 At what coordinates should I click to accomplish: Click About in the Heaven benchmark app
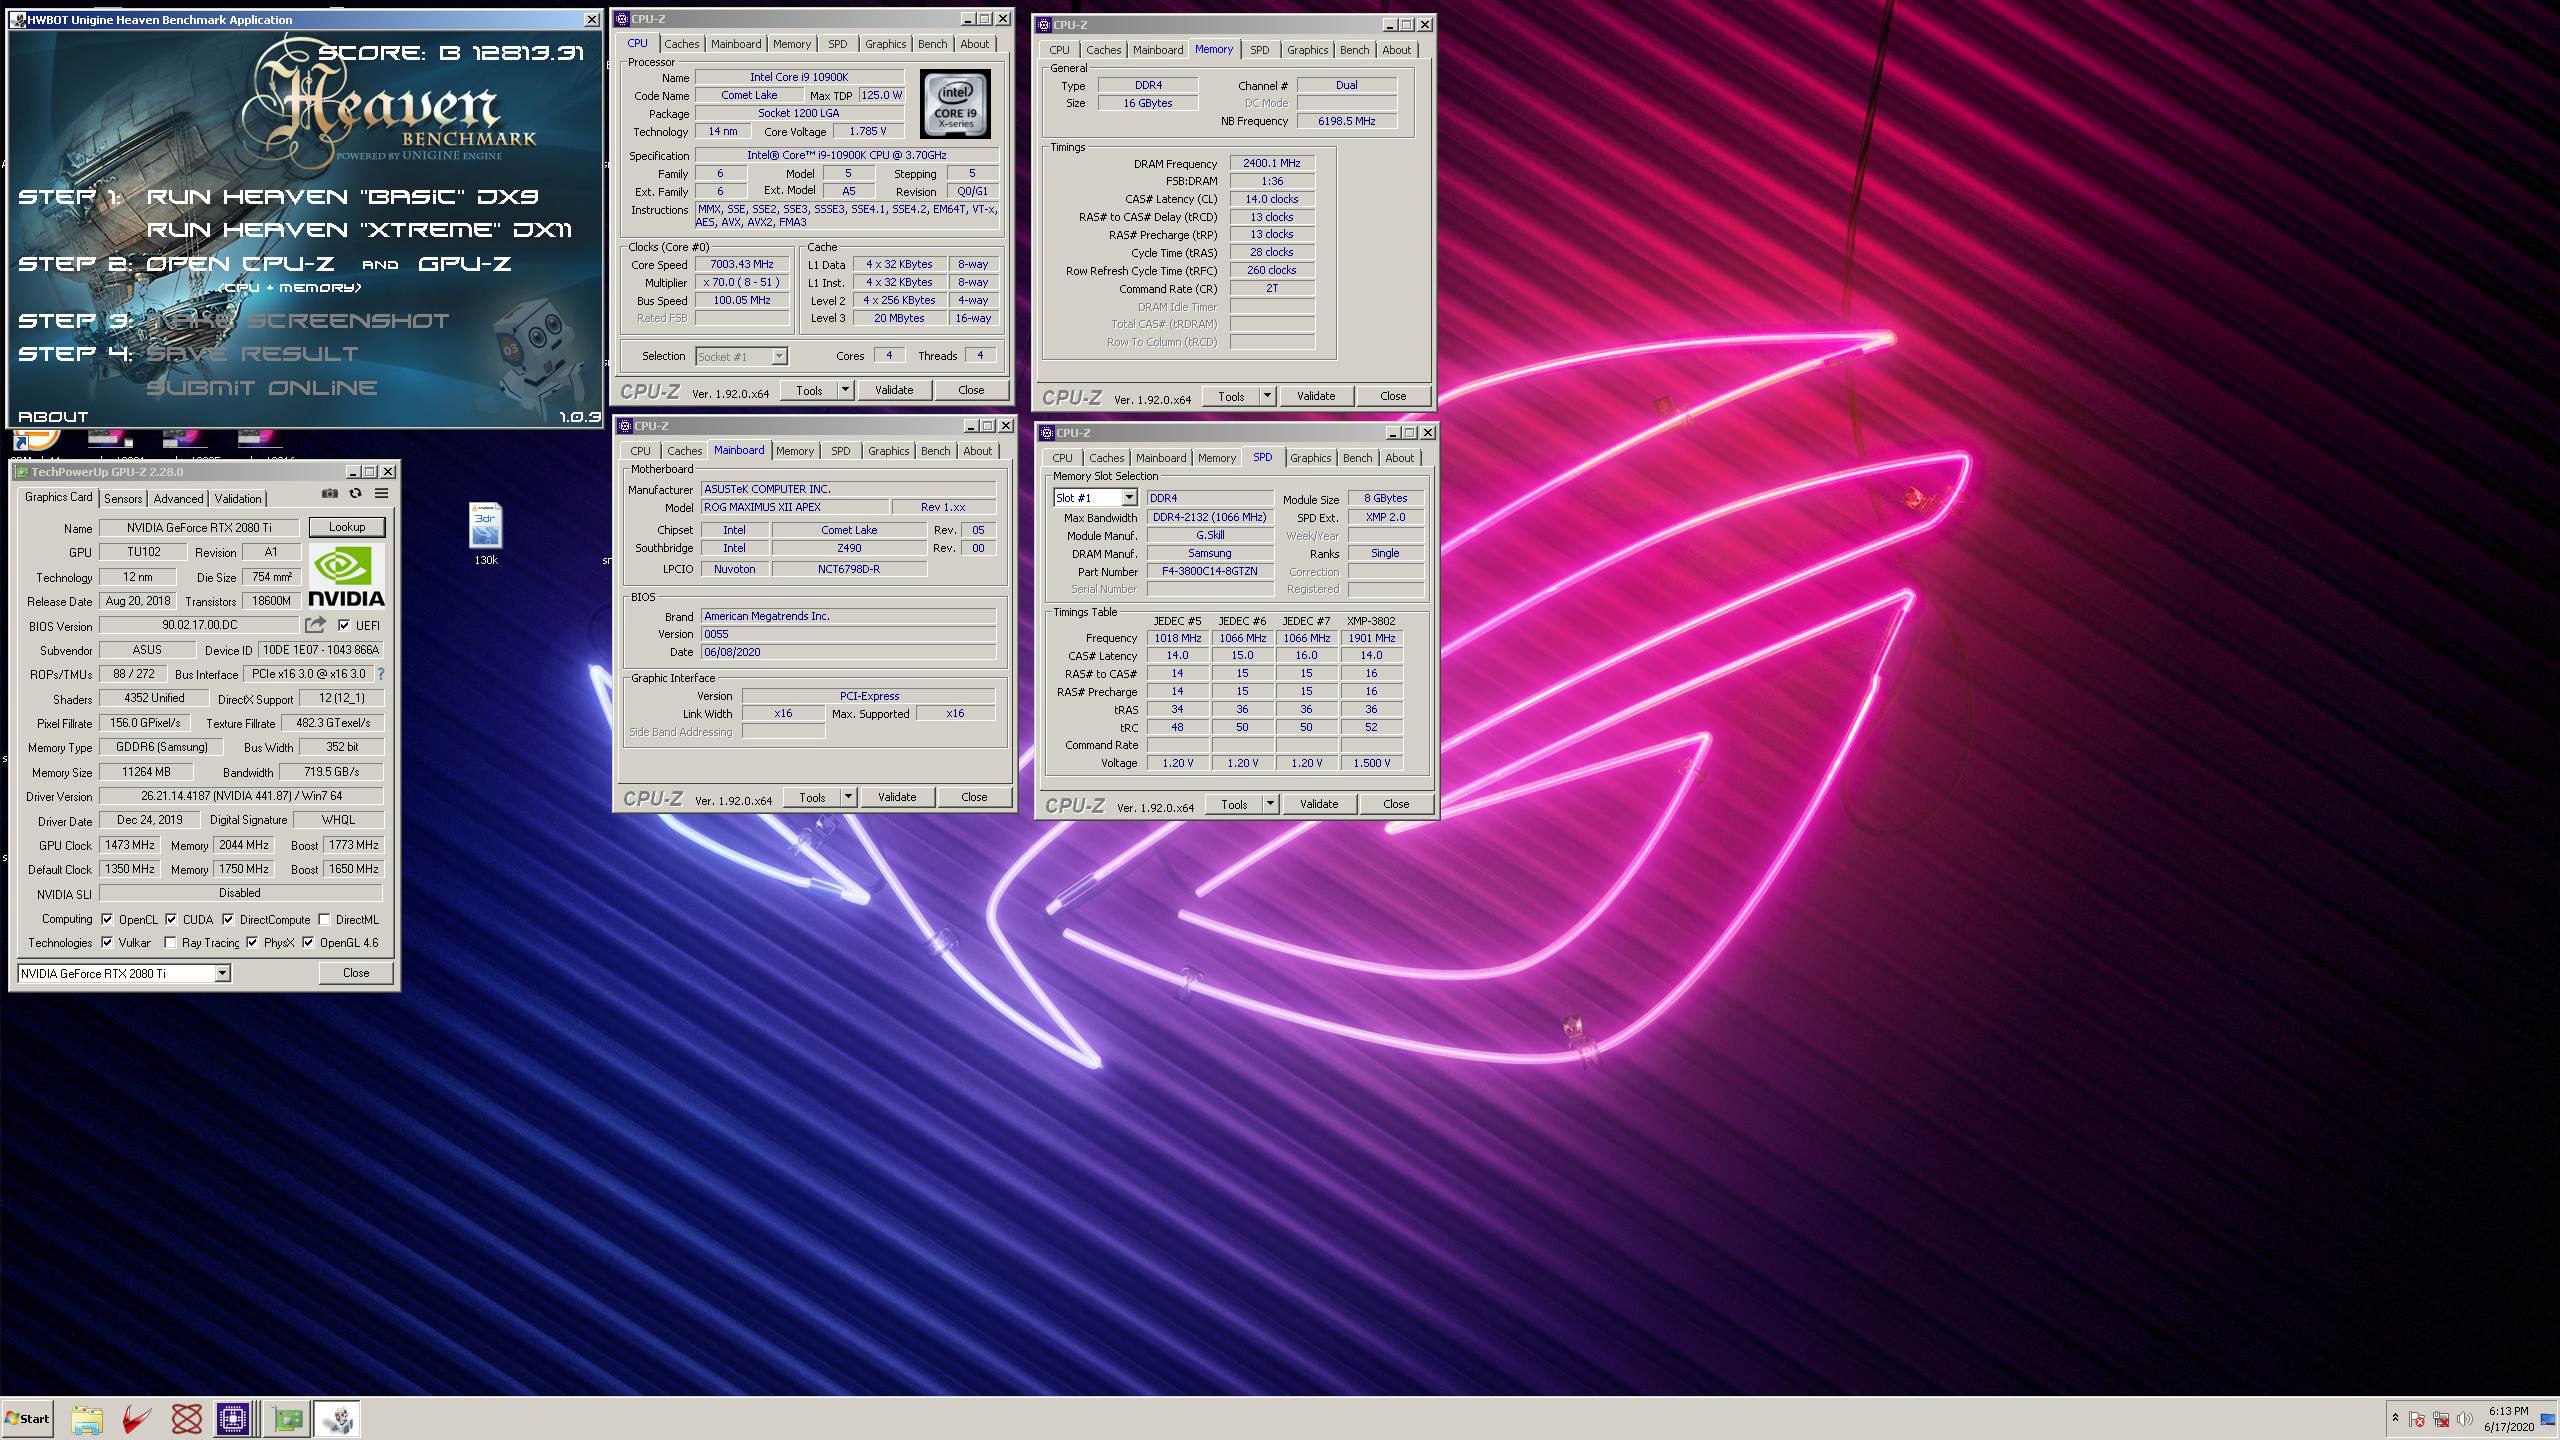53,416
